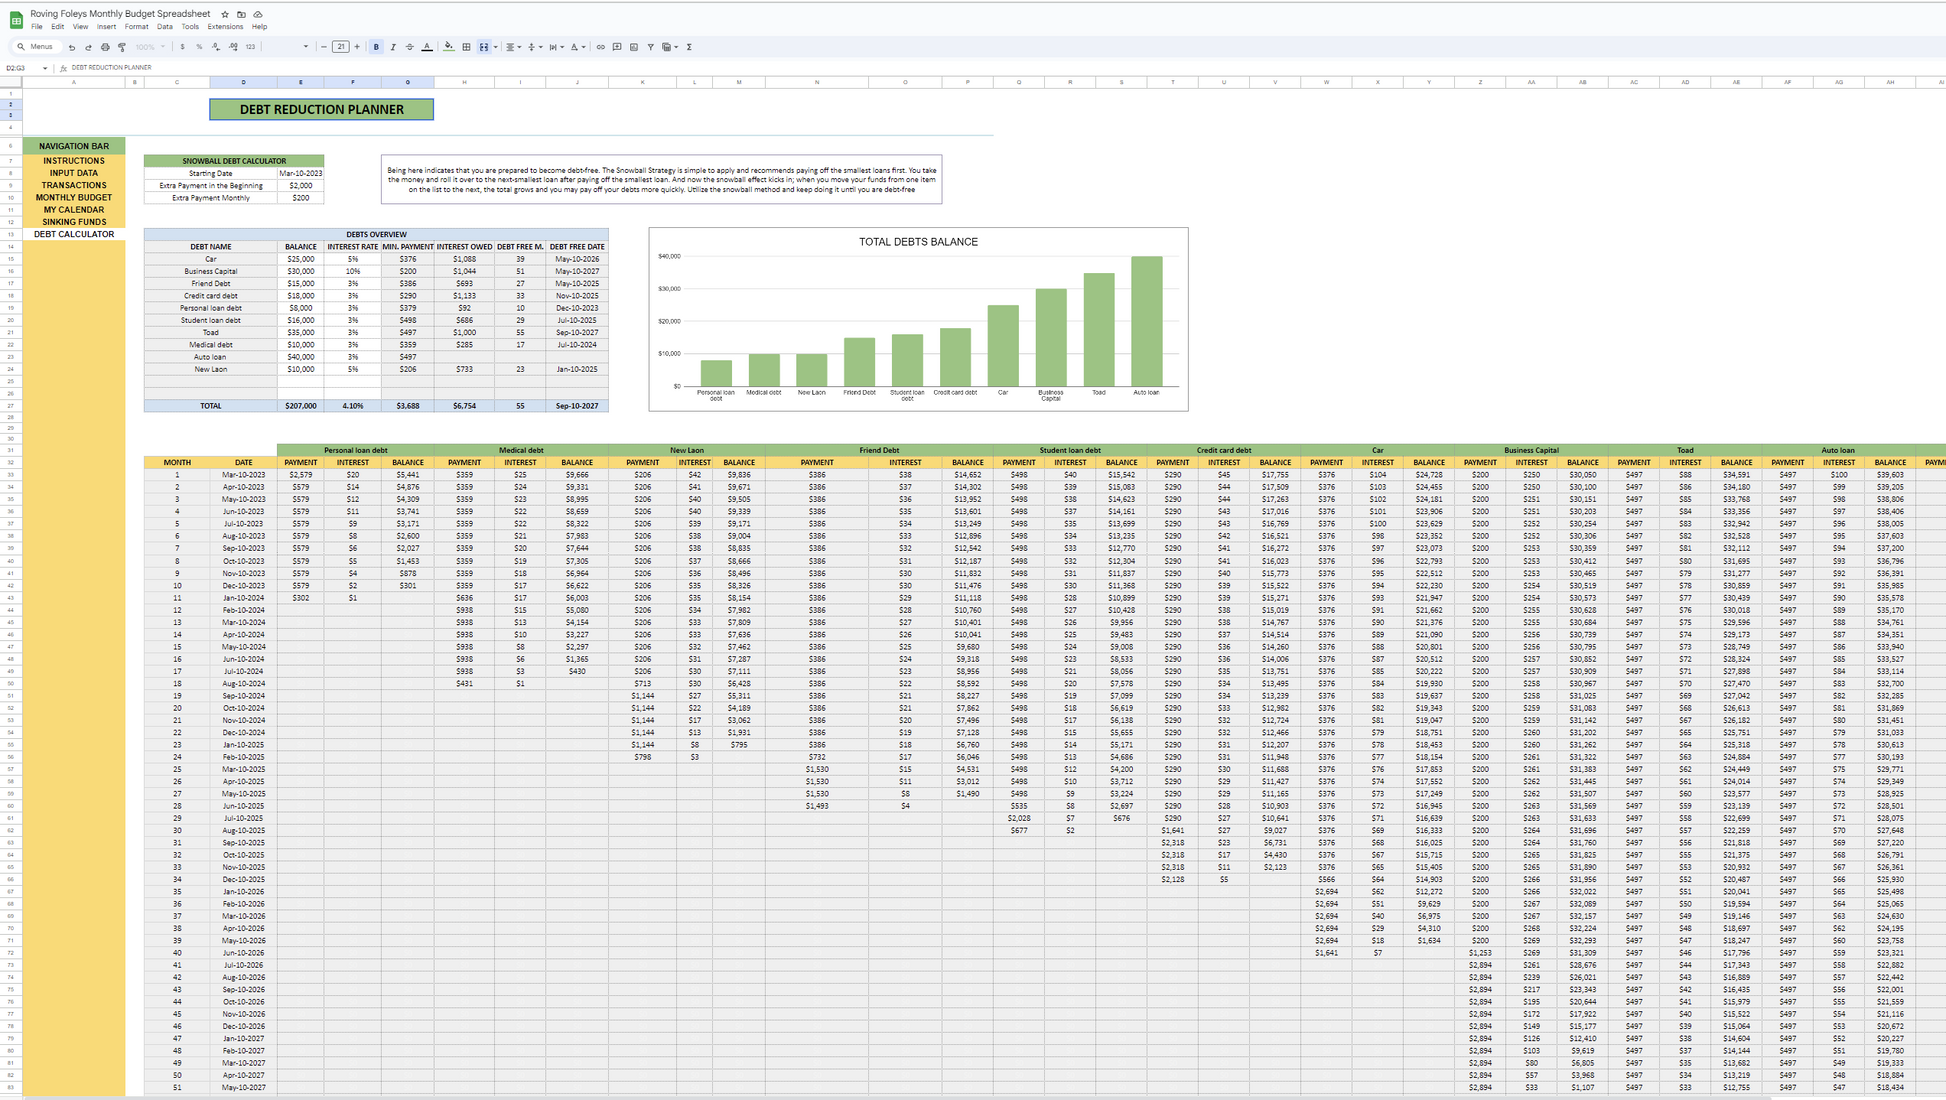
Task: Click the functions sigma icon
Action: pos(689,47)
